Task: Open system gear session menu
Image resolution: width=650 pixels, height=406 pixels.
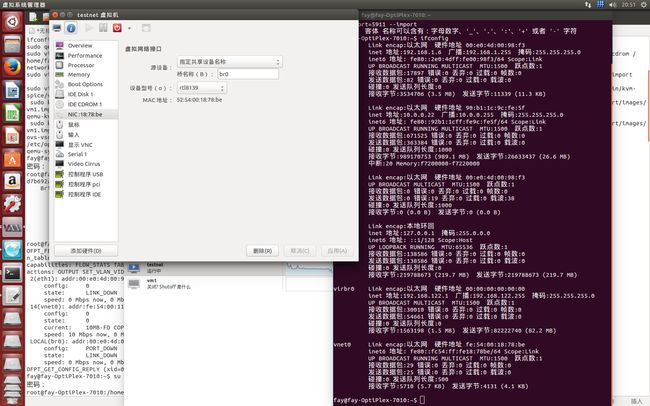Action: point(643,5)
